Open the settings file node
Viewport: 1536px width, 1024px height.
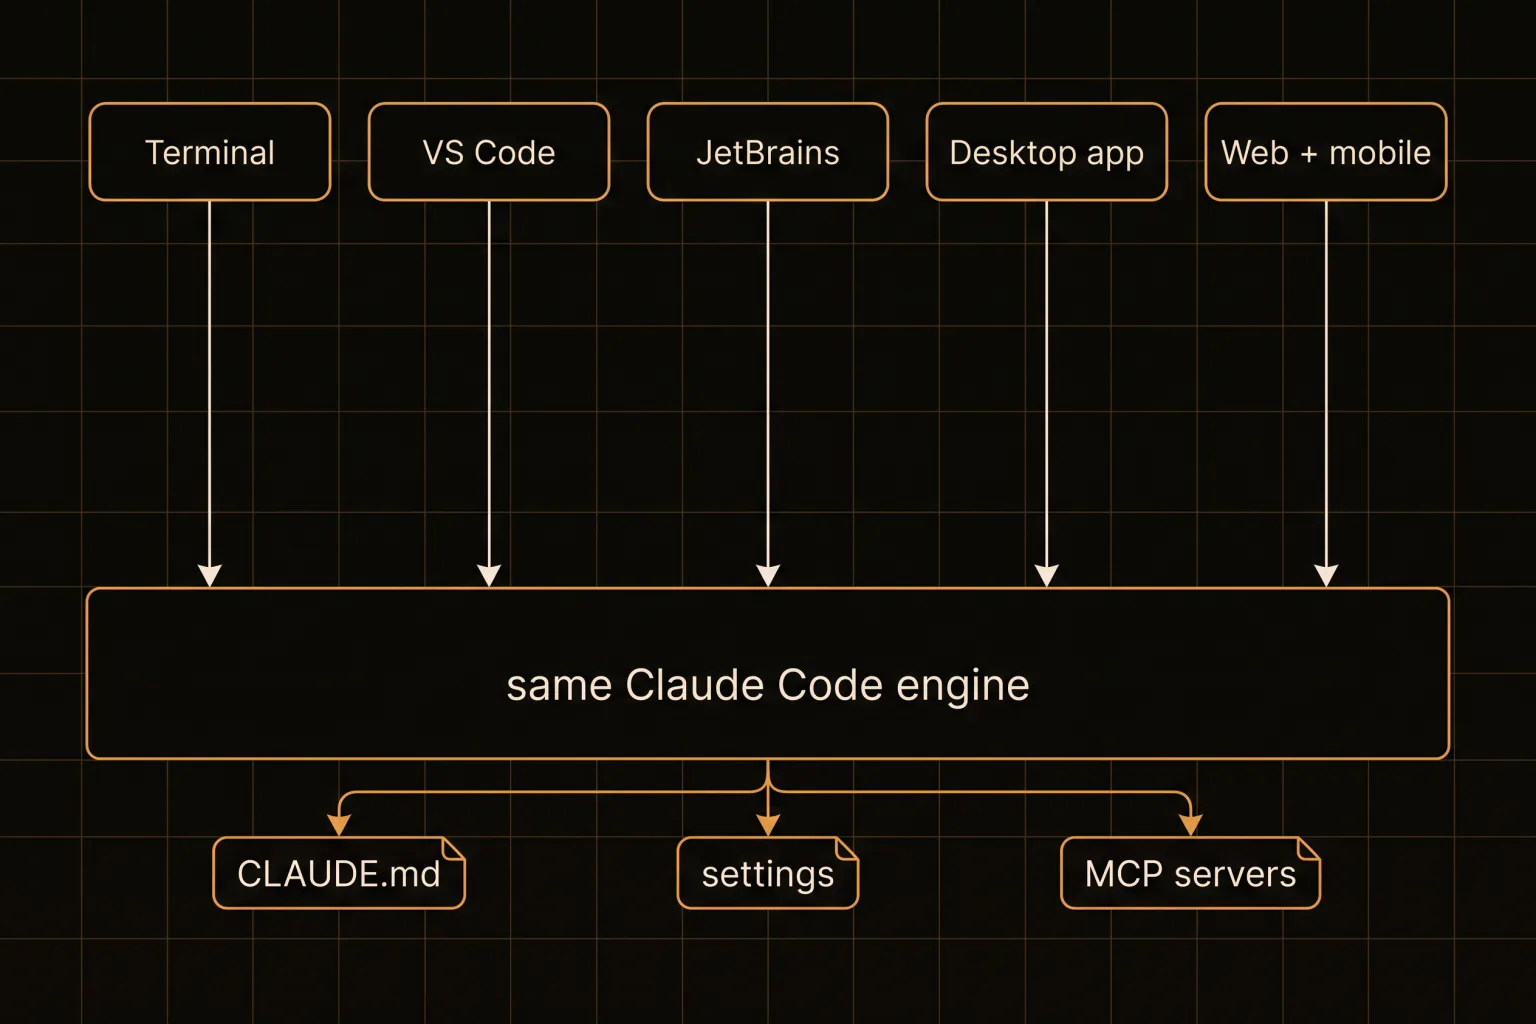pyautogui.click(x=768, y=873)
